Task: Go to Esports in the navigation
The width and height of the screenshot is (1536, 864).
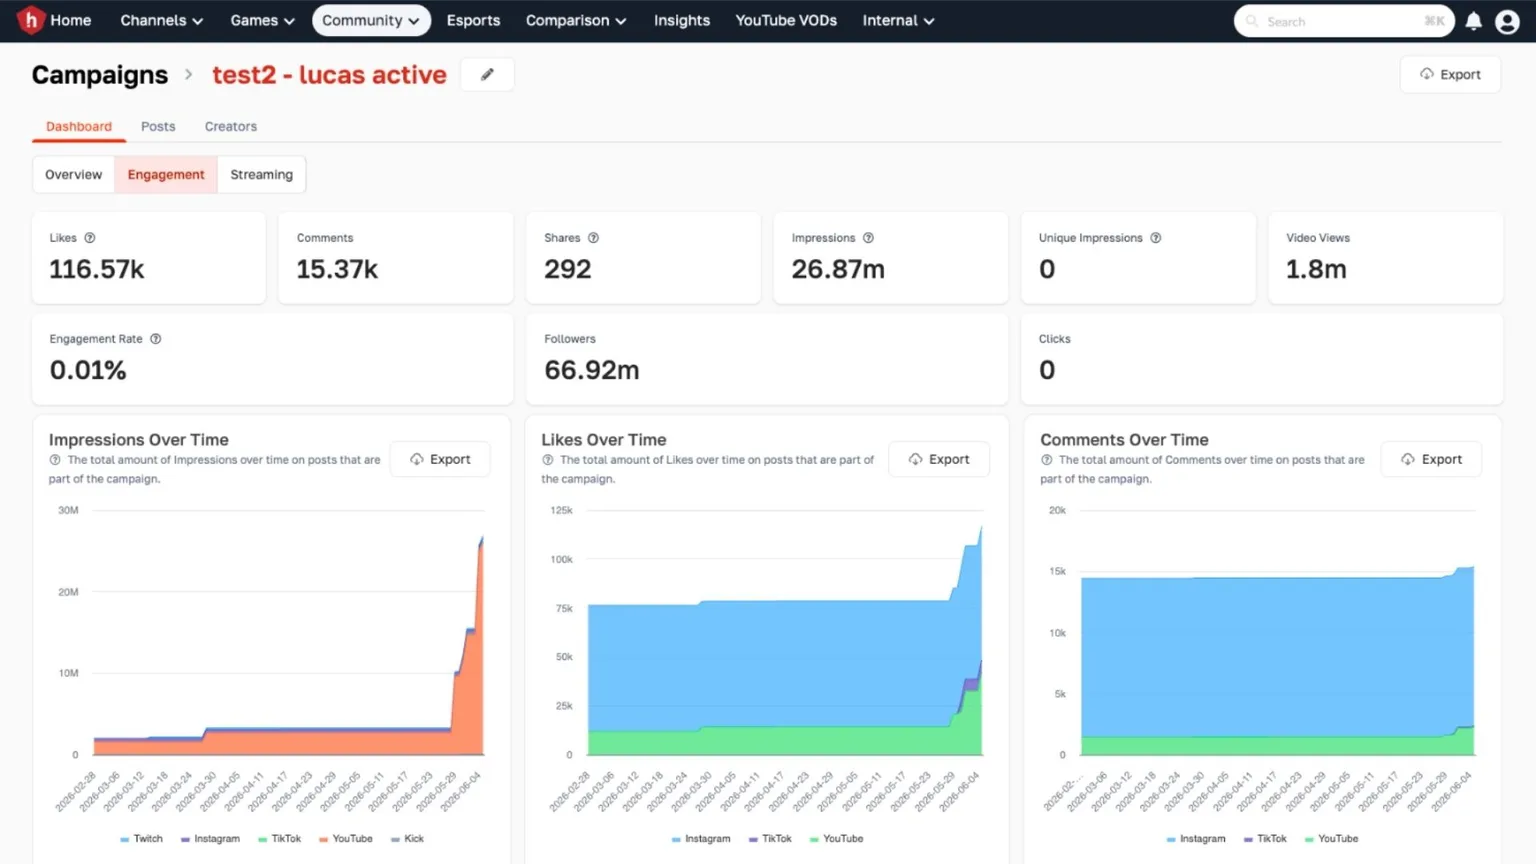Action: [x=473, y=20]
